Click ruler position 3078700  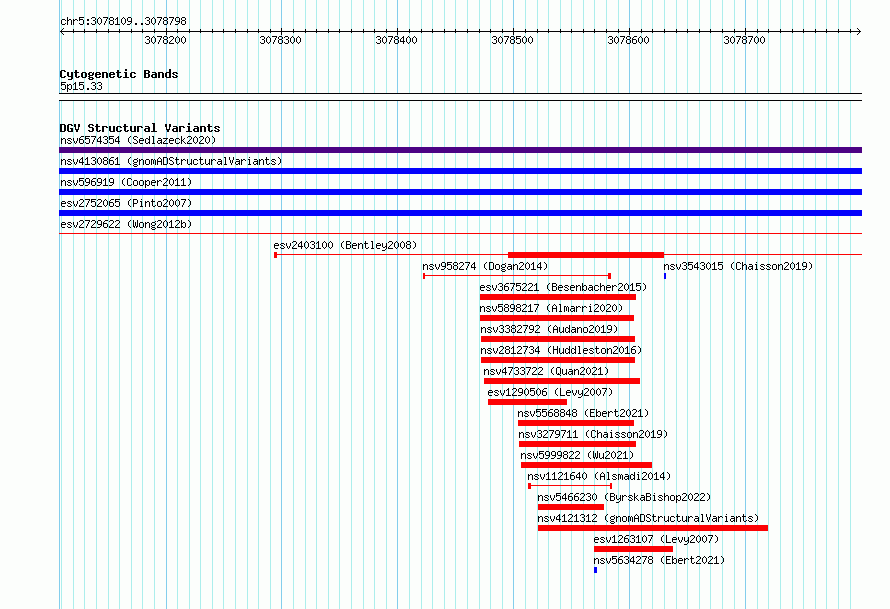(744, 40)
